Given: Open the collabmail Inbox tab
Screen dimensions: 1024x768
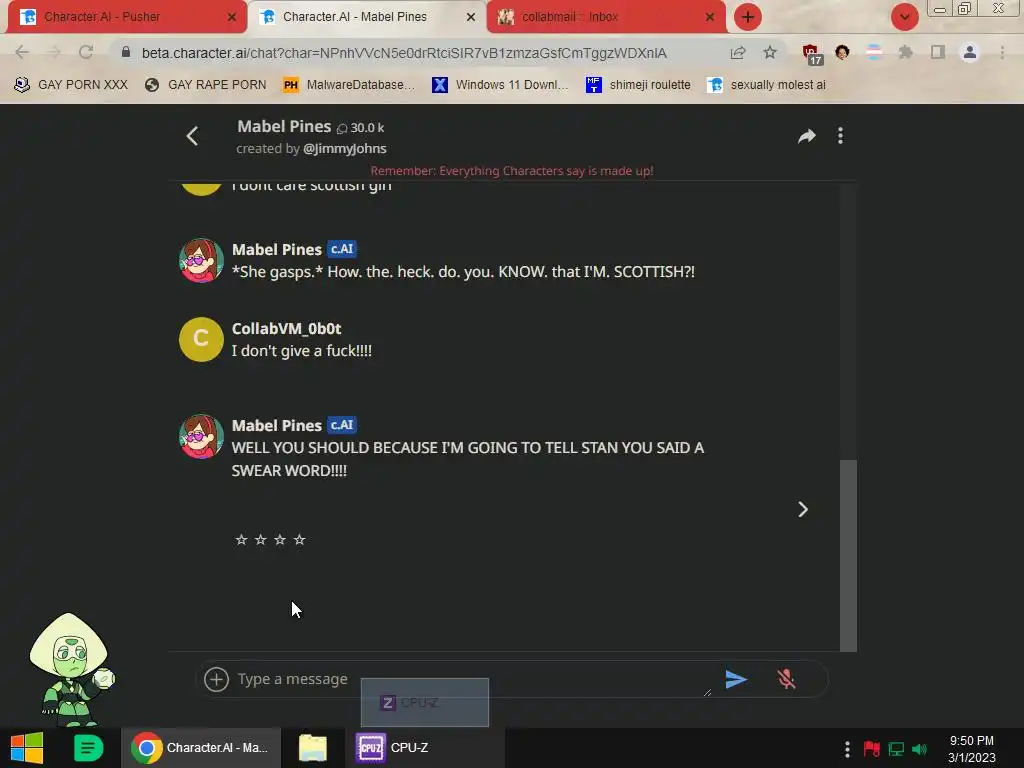Looking at the screenshot, I should coord(605,17).
